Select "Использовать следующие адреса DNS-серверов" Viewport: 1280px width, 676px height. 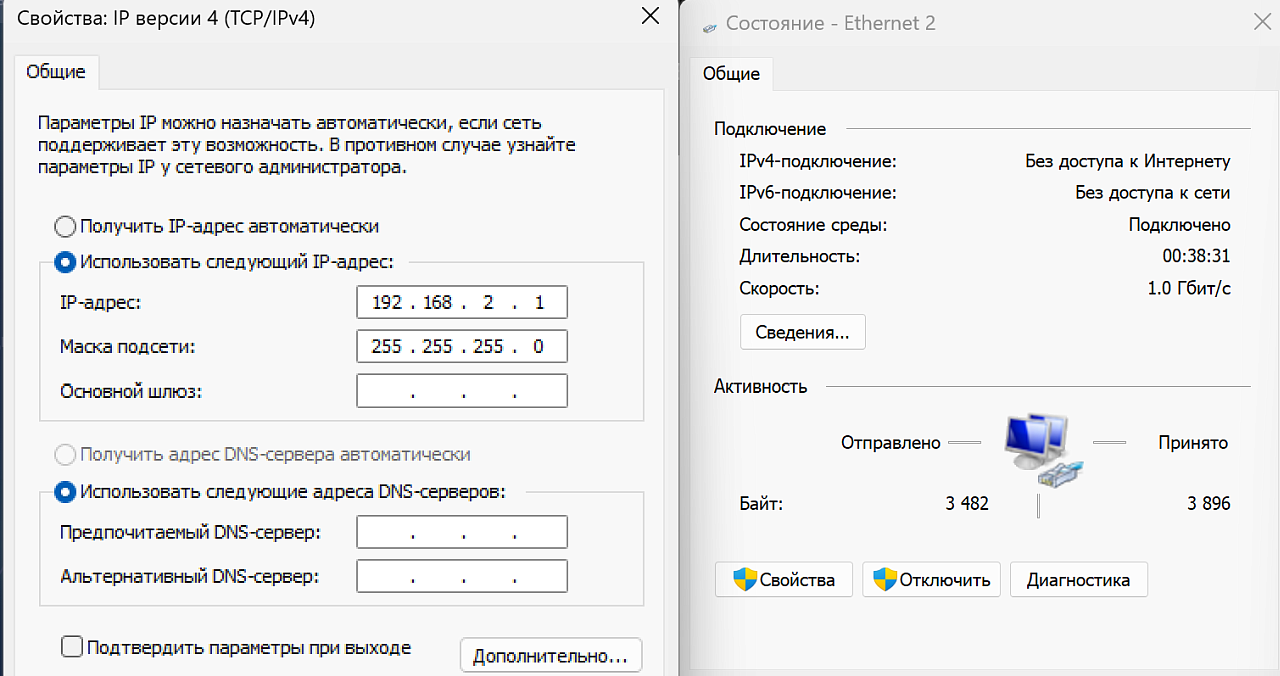[x=64, y=491]
